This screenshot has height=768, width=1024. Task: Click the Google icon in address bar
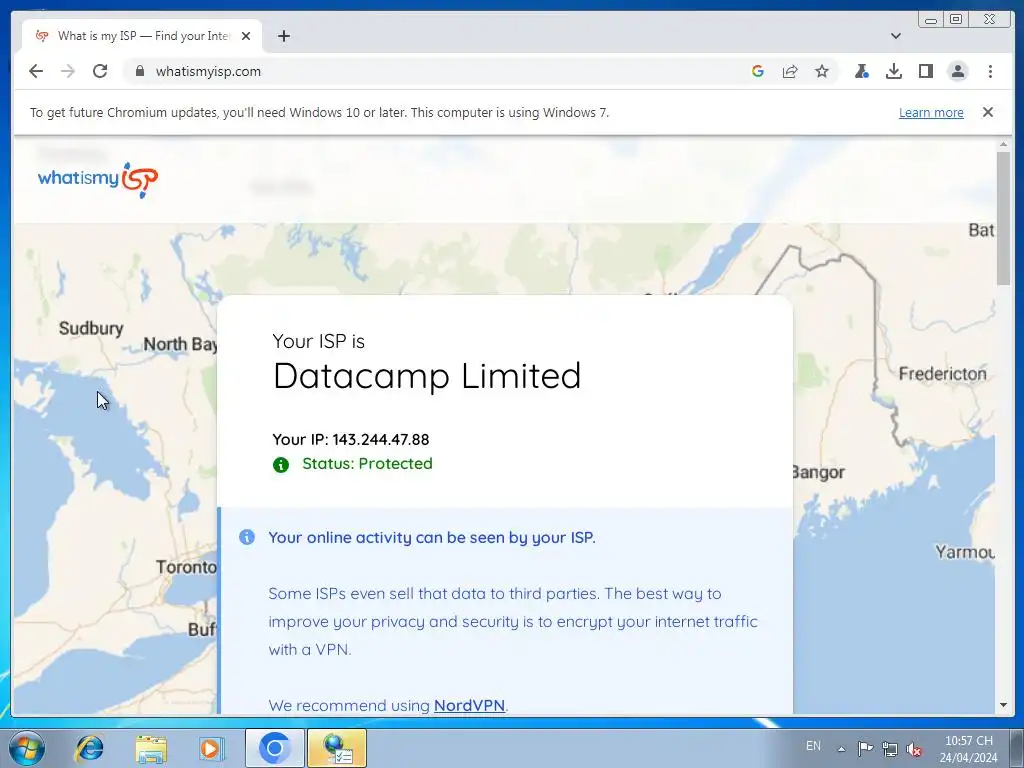758,71
